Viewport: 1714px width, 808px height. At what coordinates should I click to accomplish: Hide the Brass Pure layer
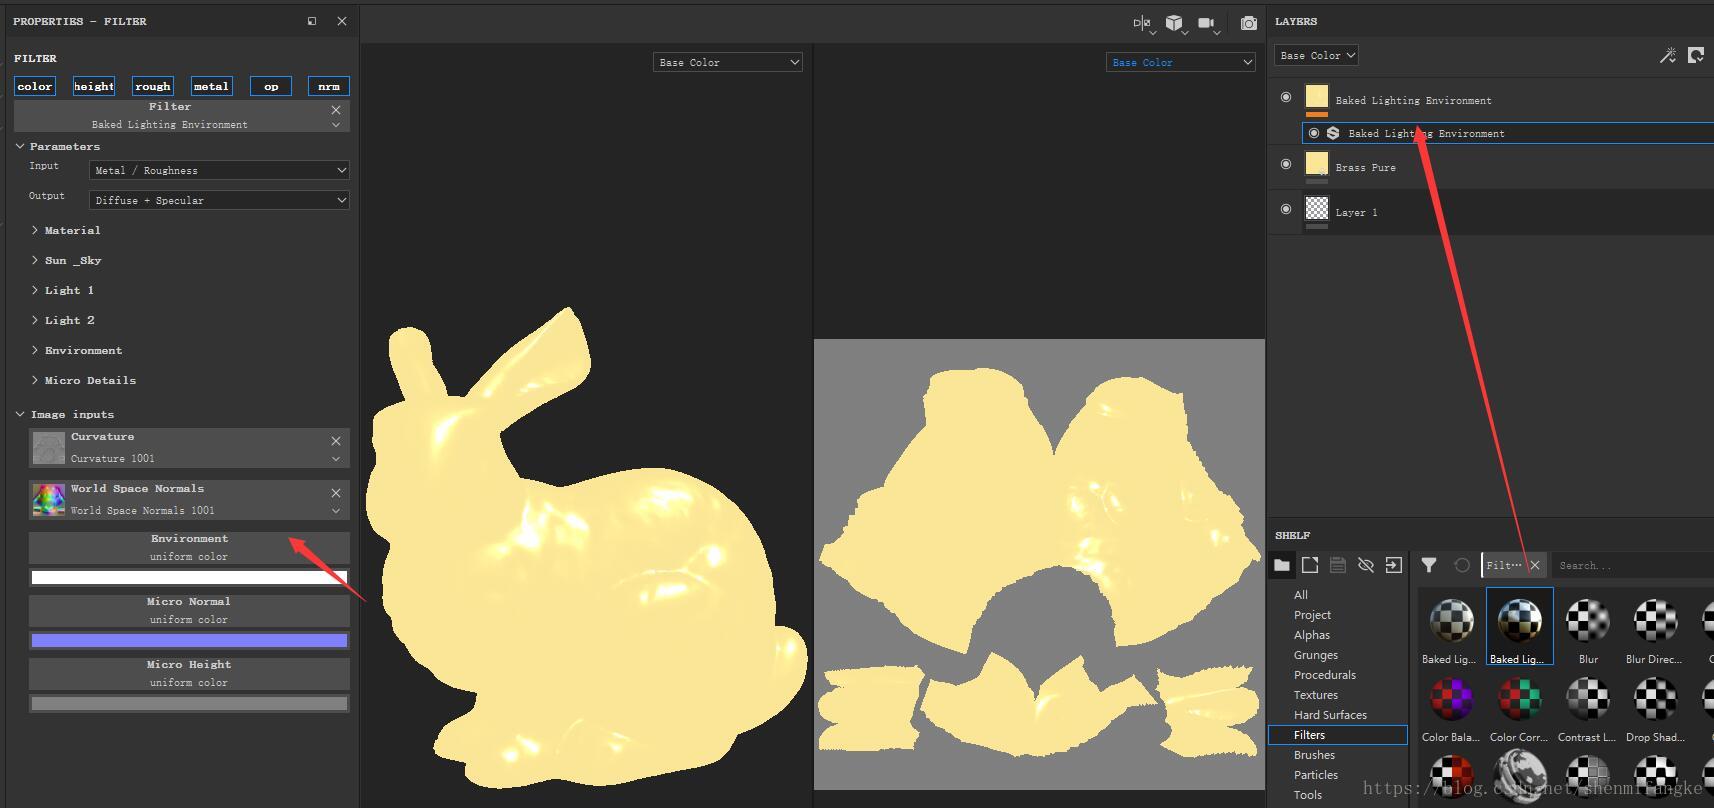point(1286,164)
